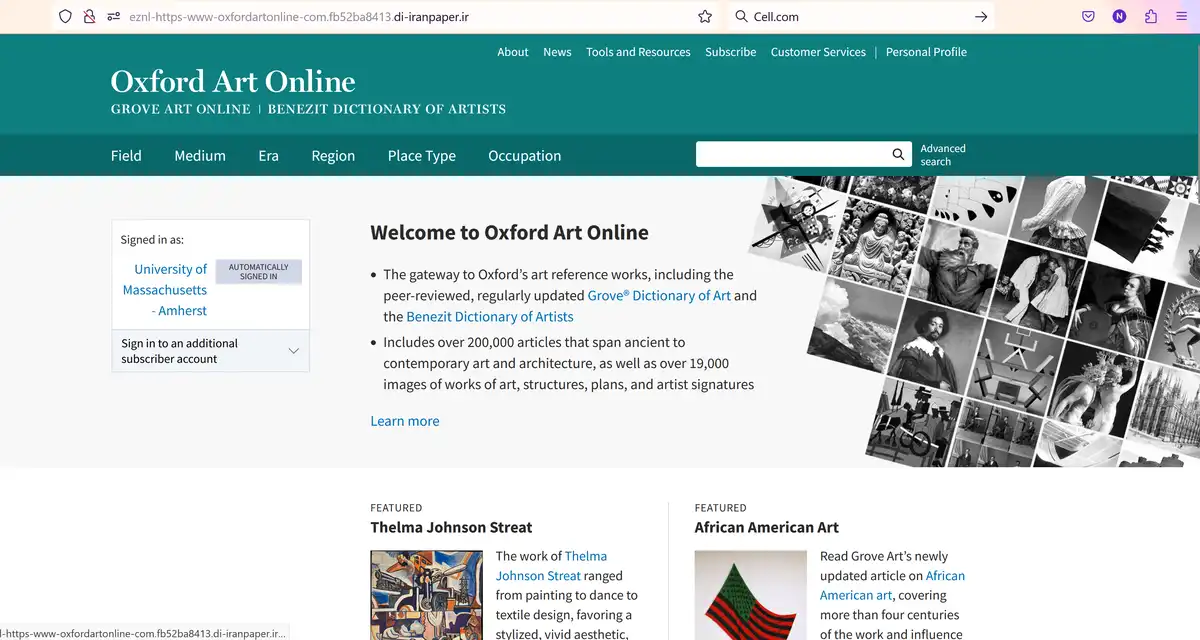The image size is (1200, 640).
Task: Open the extensions puzzle icon
Action: click(x=1148, y=16)
